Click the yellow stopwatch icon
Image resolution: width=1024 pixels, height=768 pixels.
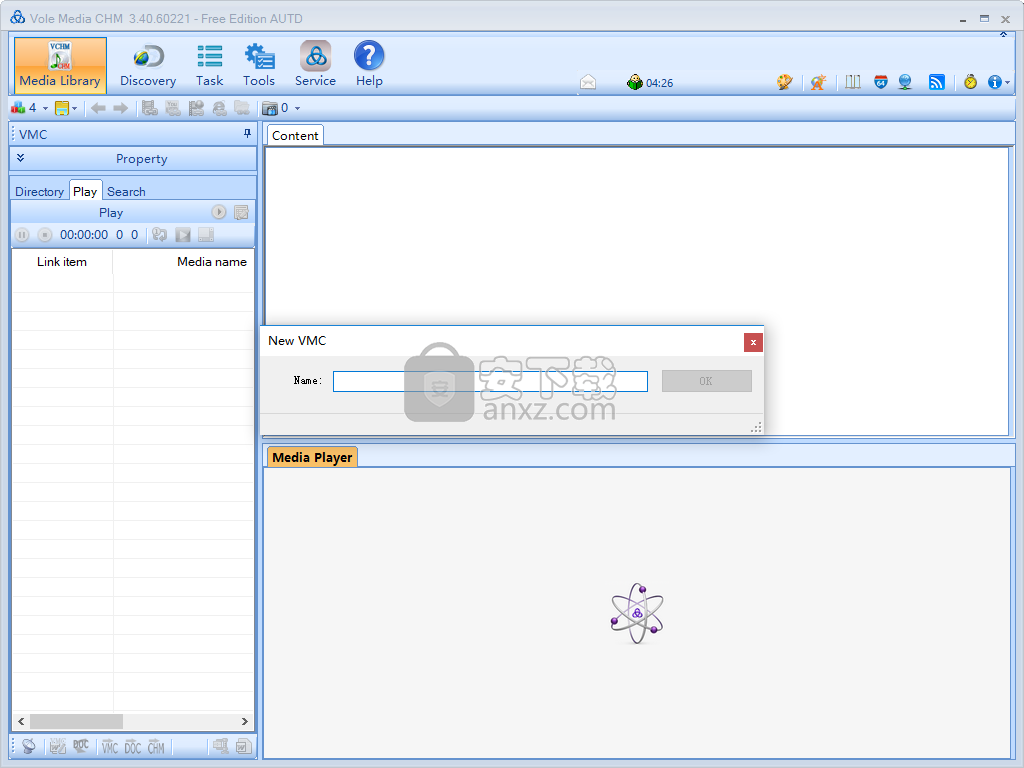(970, 83)
